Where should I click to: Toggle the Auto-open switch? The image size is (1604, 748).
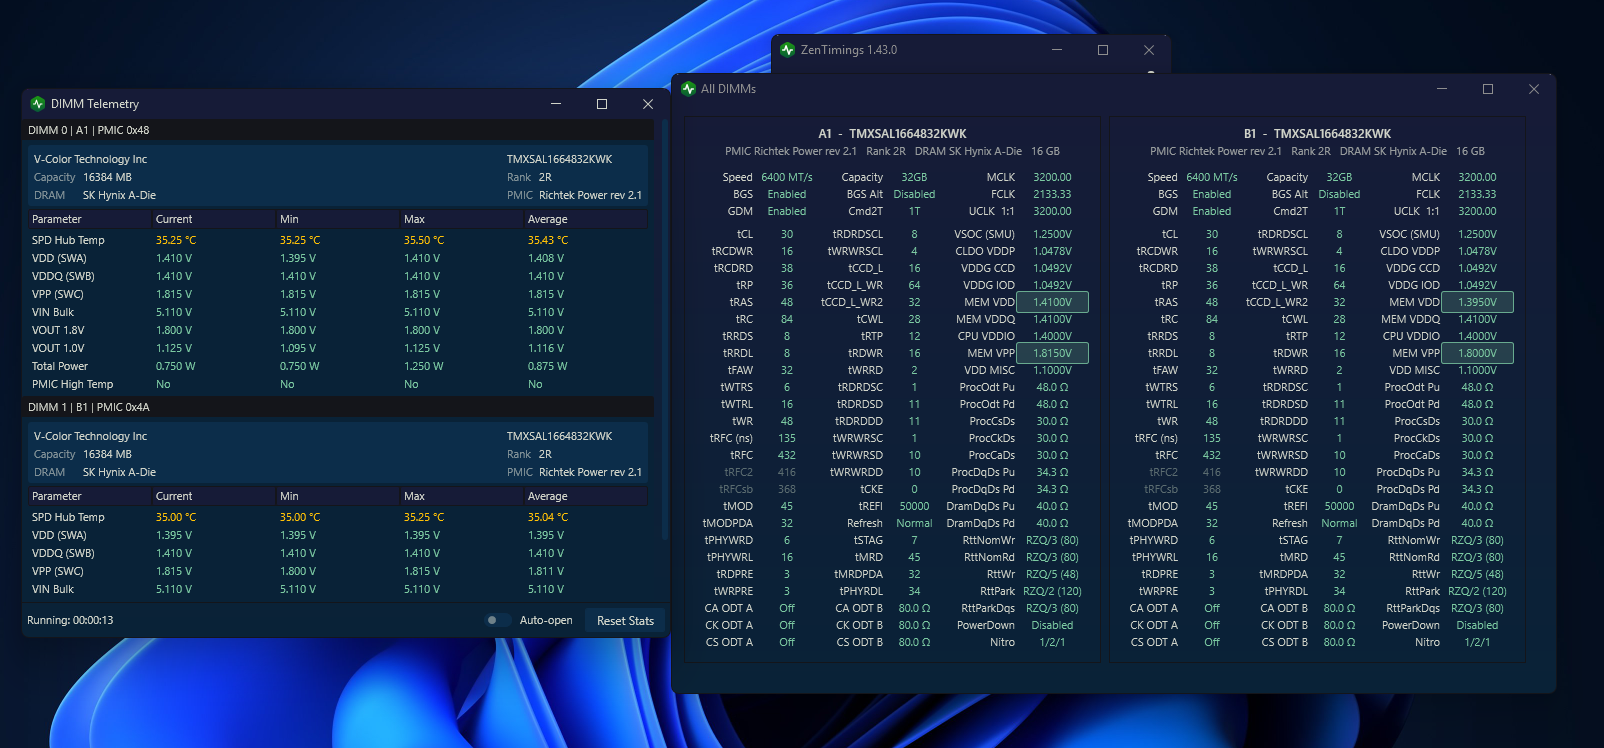click(x=497, y=620)
